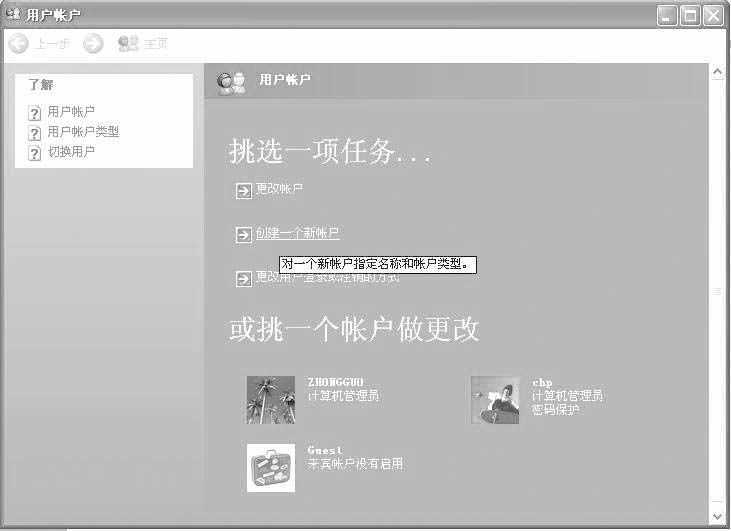This screenshot has width=731, height=531.
Task: Click the arrow icon next to 创建一个新帐户
Action: point(243,234)
